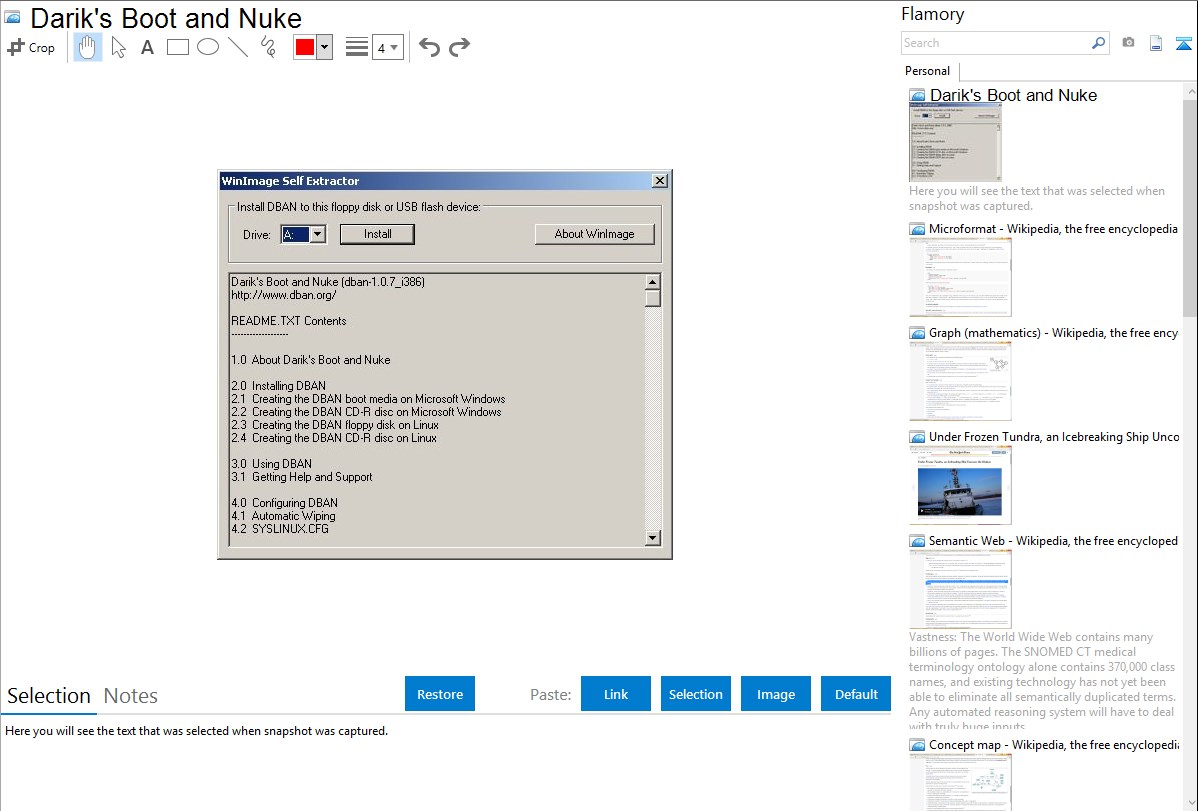Click the snapshot list vertical scrollbar
This screenshot has height=811, width=1198.
point(1190,207)
